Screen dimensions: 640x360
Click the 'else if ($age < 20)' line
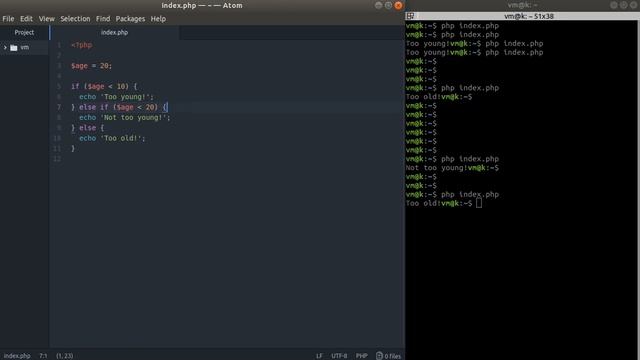(x=119, y=107)
